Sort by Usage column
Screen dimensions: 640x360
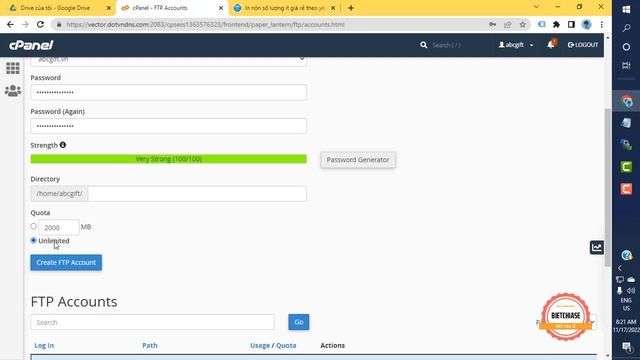[260, 345]
